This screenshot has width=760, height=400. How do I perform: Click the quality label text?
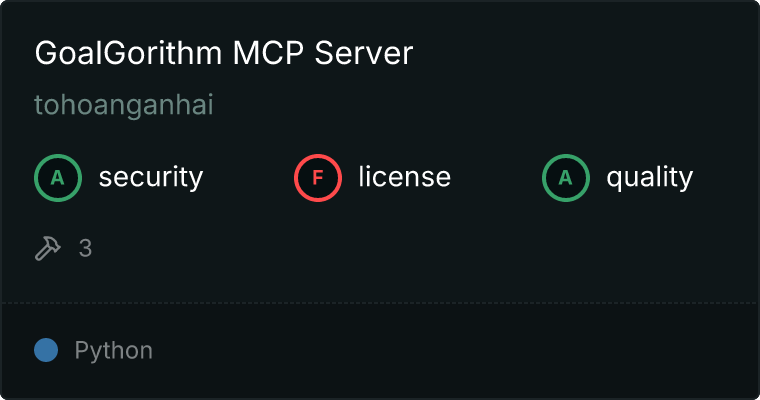649,177
